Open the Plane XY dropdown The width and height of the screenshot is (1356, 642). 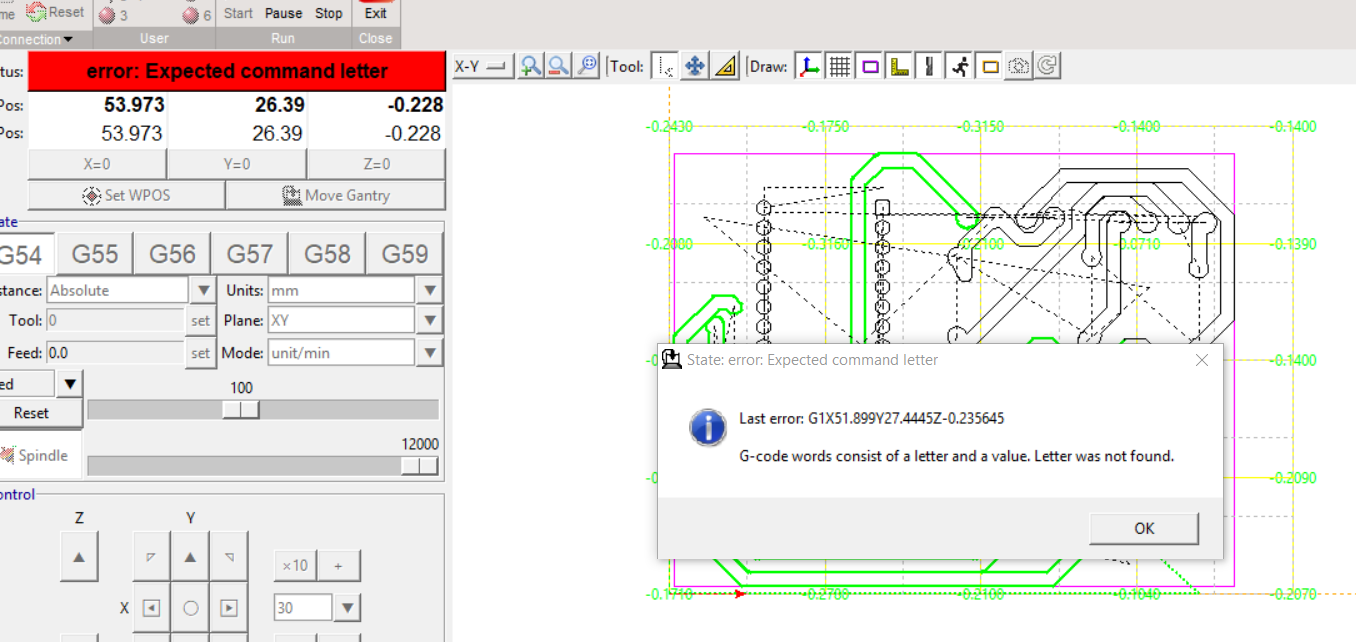pyautogui.click(x=429, y=321)
